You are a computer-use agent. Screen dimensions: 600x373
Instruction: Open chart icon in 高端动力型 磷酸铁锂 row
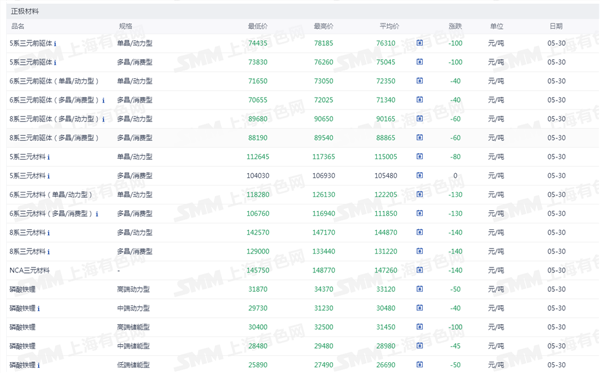[420, 289]
